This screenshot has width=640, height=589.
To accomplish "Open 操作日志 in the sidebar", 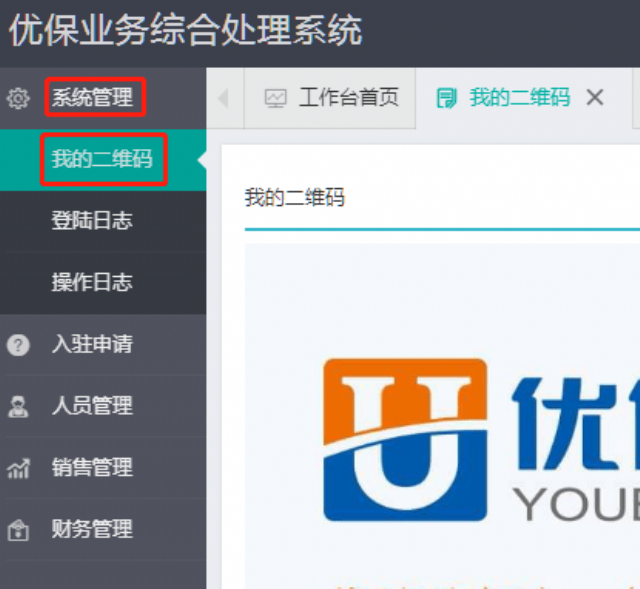I will click(92, 283).
